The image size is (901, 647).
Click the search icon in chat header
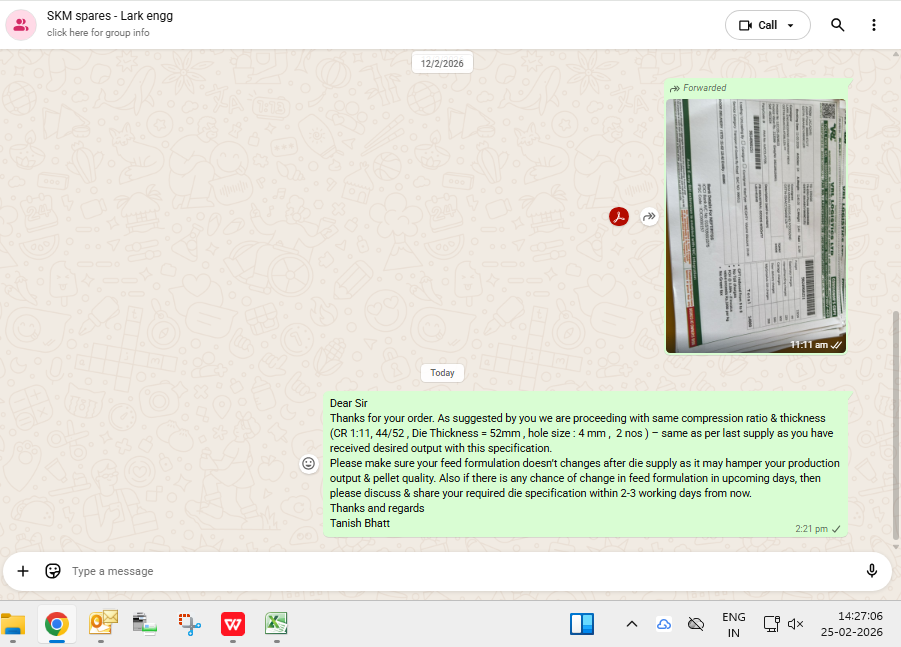click(x=838, y=25)
